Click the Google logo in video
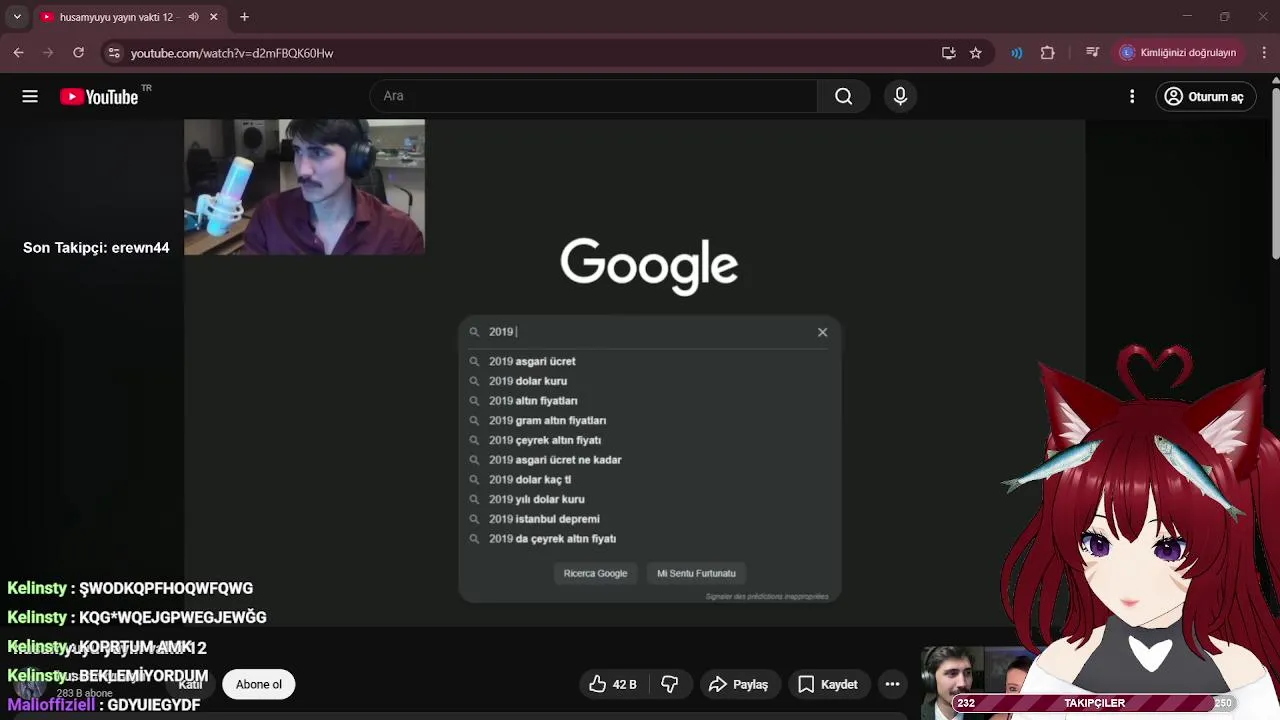Screen dimensions: 1280x720 (x=649, y=265)
